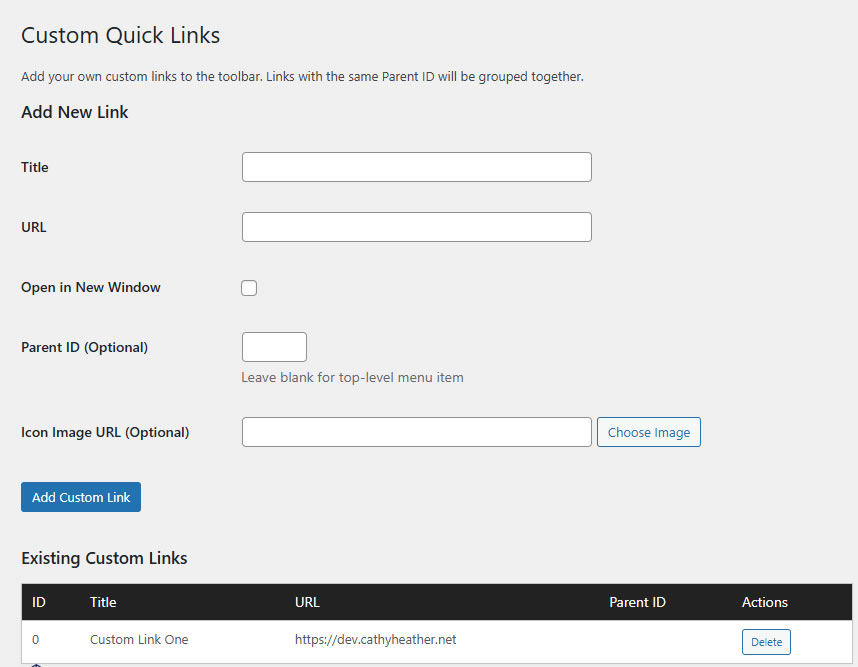This screenshot has width=858, height=667.
Task: Click the Icon Image URL field
Action: point(416,432)
